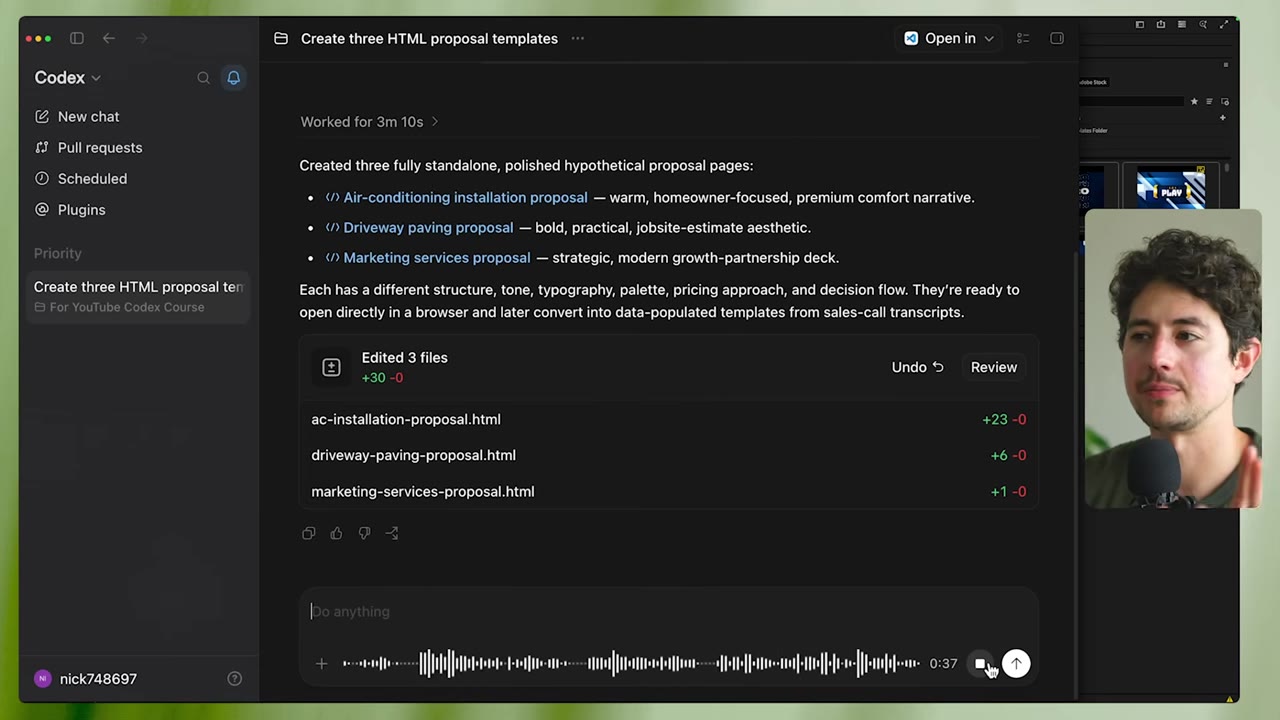Select the 'Create three HTML proposal' chat in sidebar
Screen dimensions: 1280x720
(138, 296)
